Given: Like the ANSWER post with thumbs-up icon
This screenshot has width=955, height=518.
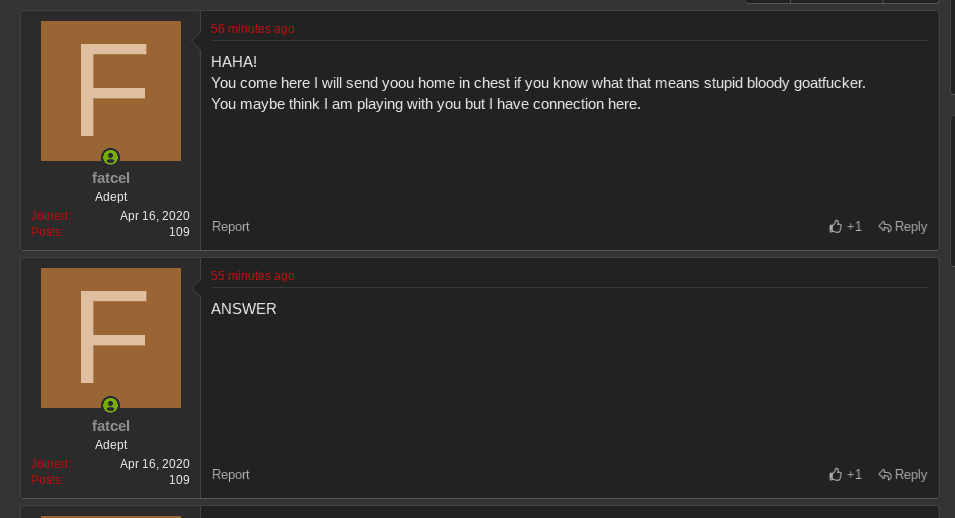Looking at the screenshot, I should 836,475.
